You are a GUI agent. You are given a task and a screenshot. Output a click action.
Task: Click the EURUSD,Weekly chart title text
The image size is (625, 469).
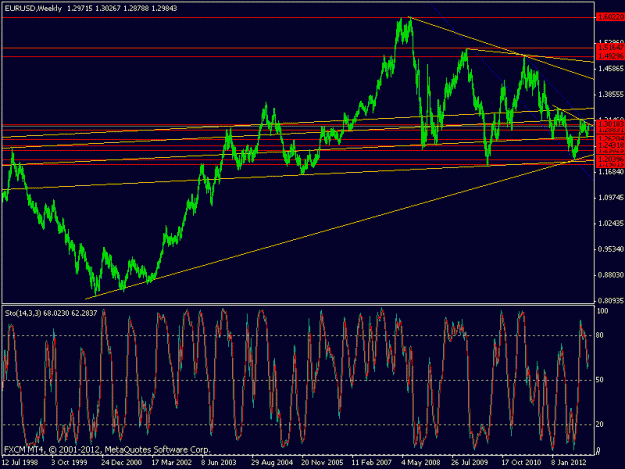pos(33,8)
